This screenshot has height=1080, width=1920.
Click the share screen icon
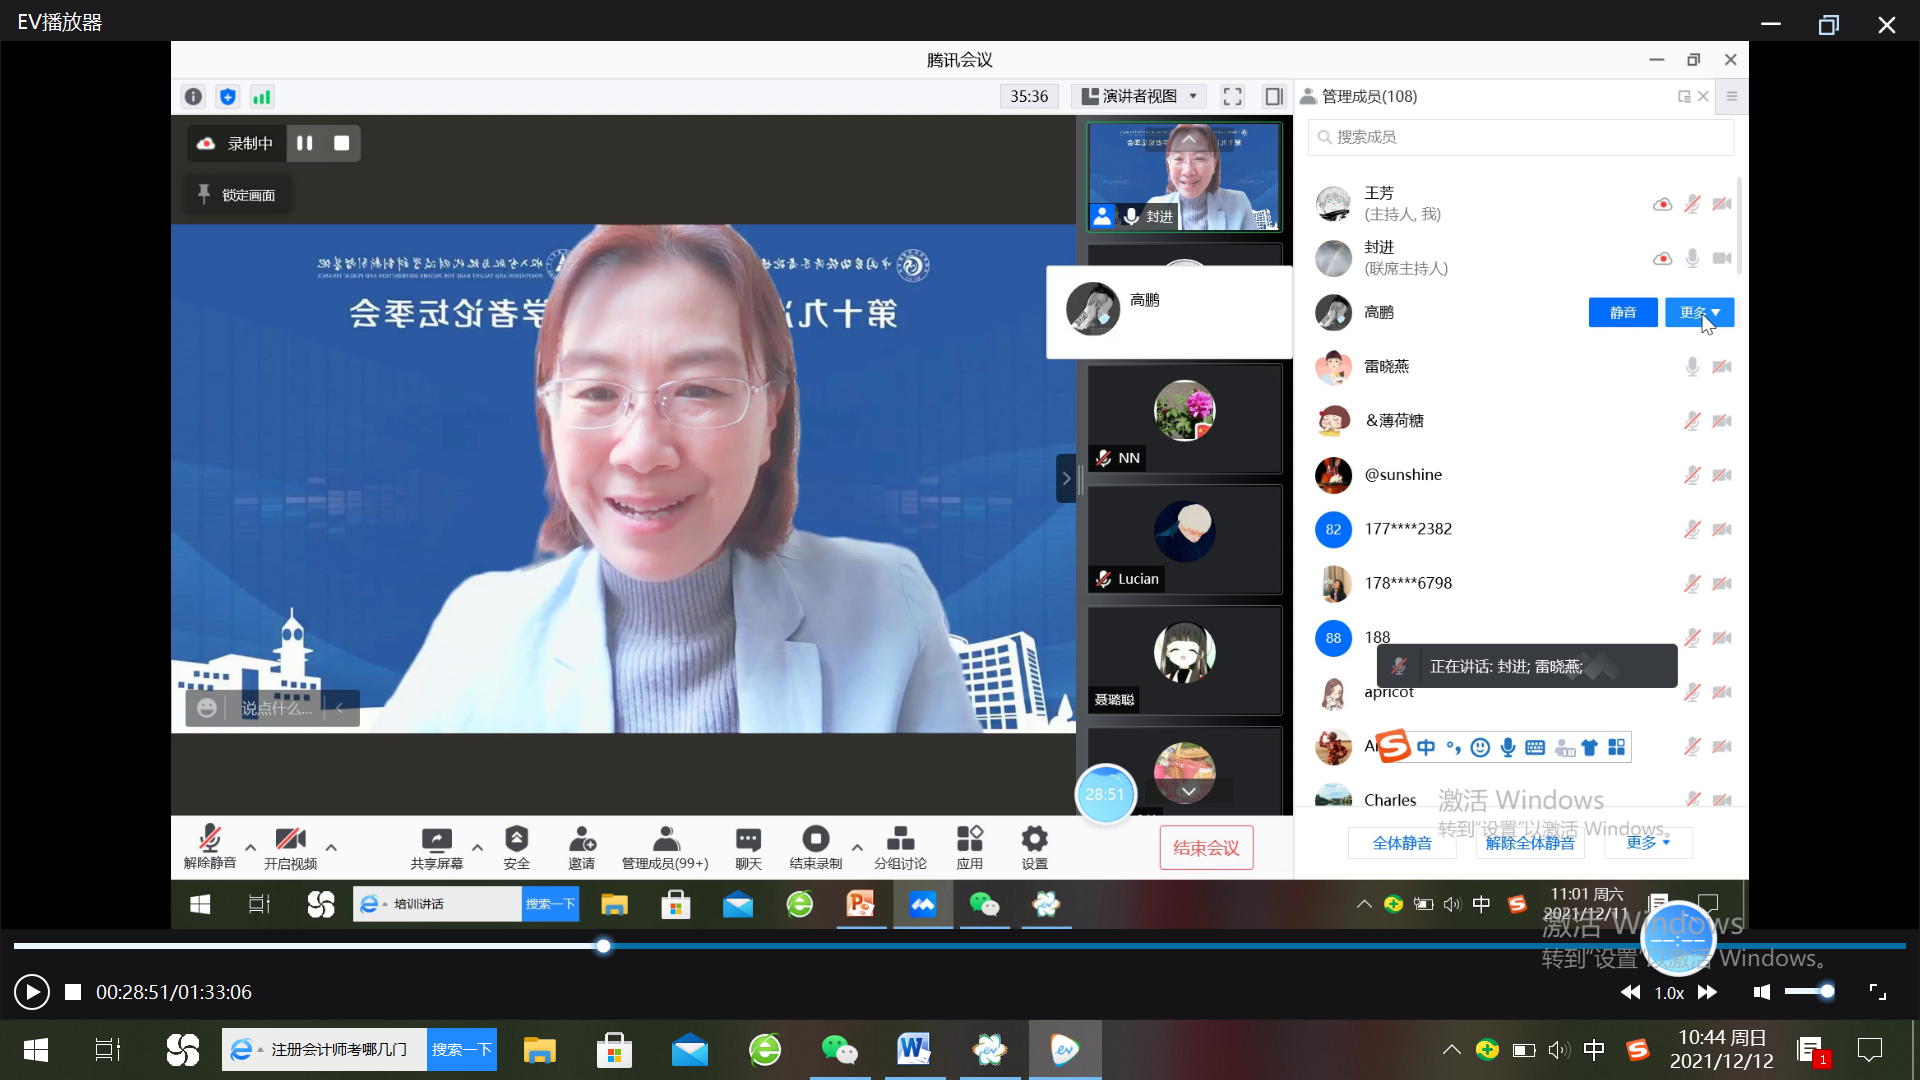point(437,840)
